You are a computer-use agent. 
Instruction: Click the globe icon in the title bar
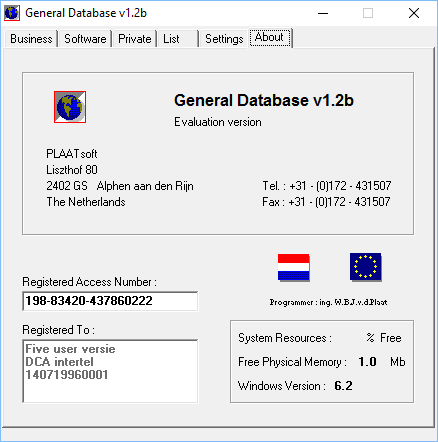click(x=12, y=13)
